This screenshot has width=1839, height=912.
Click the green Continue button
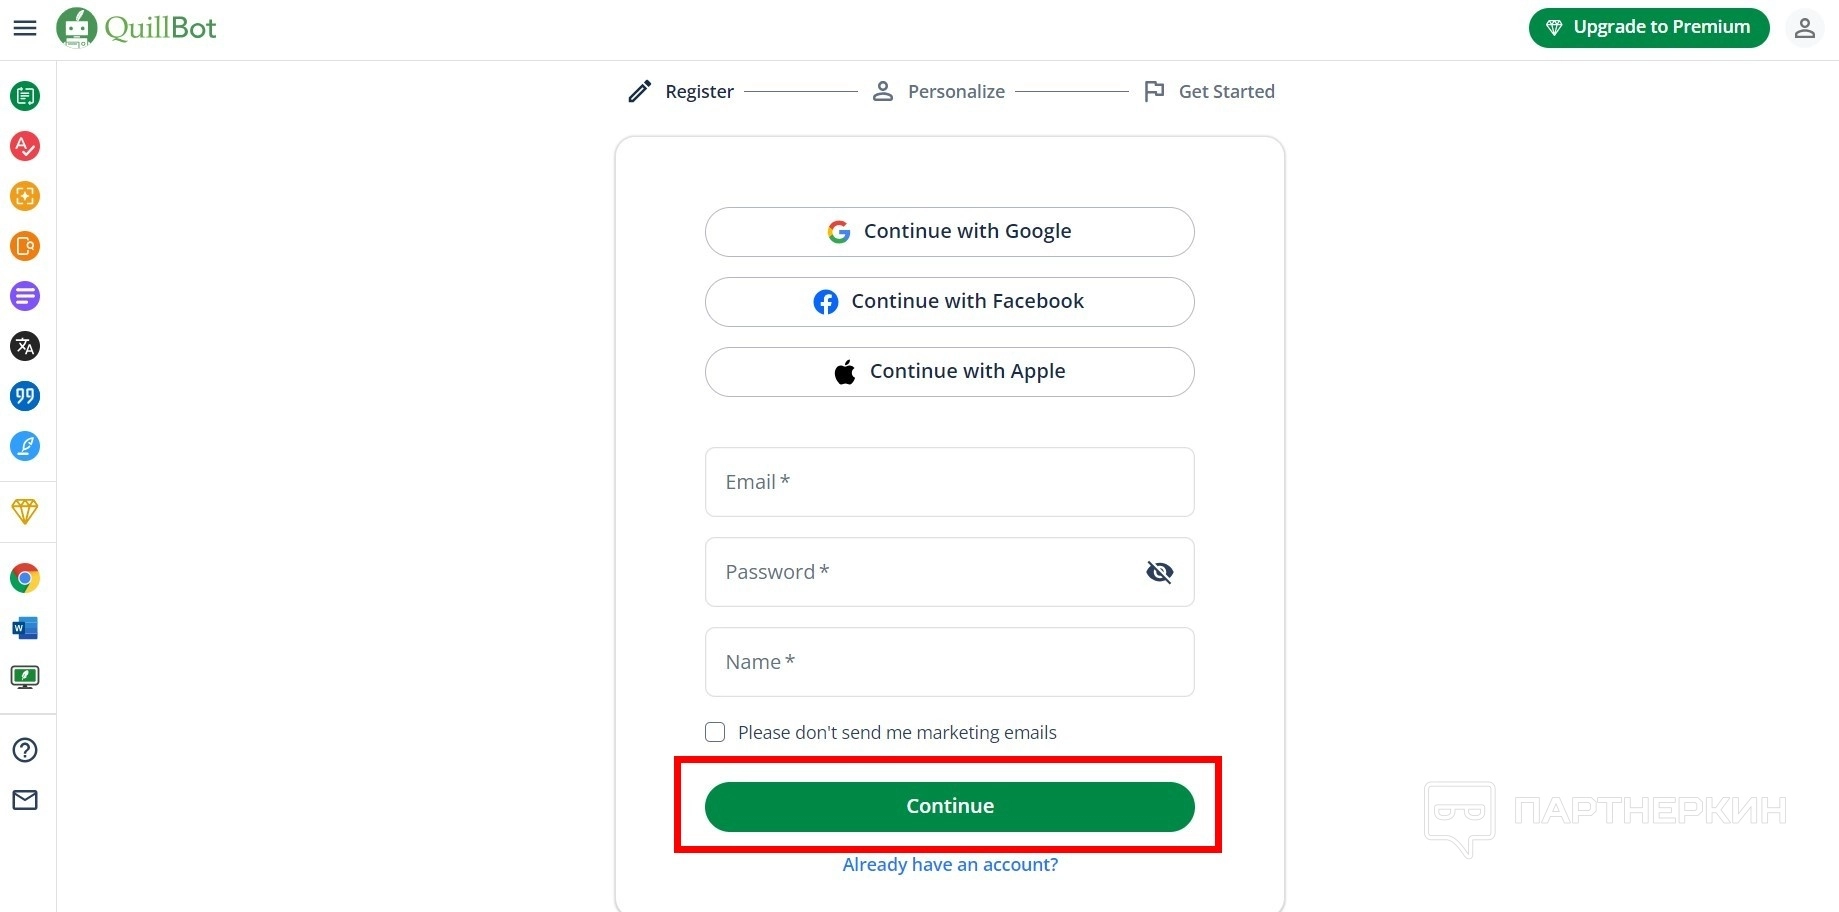(949, 807)
